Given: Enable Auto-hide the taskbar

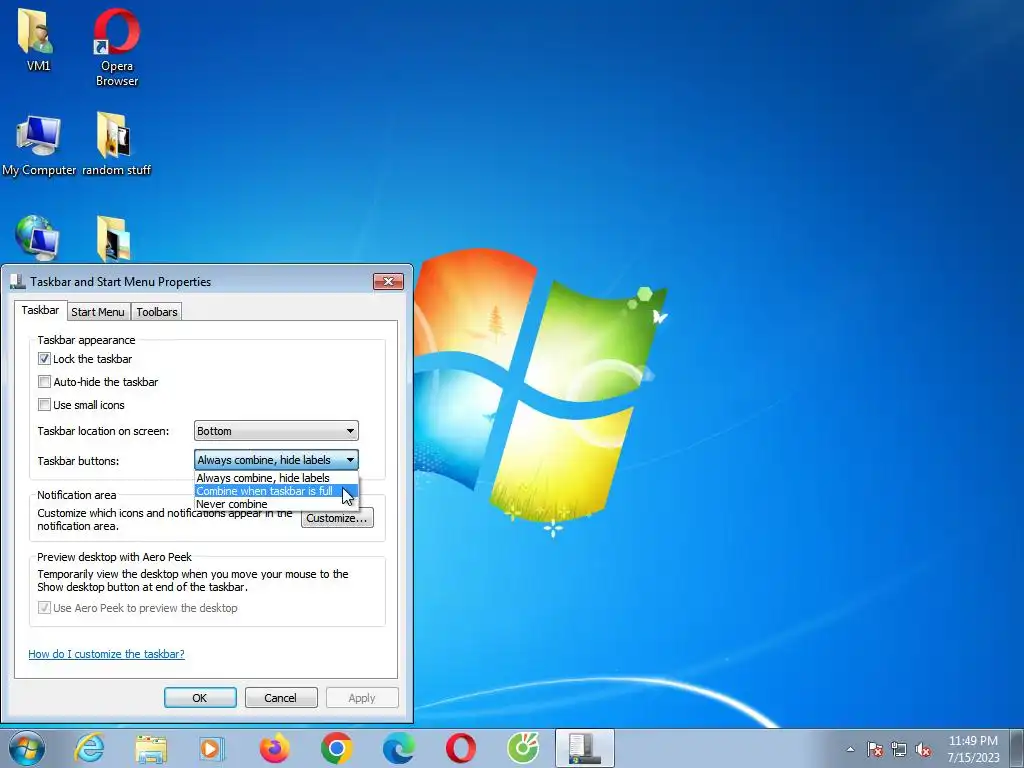Looking at the screenshot, I should (x=44, y=381).
